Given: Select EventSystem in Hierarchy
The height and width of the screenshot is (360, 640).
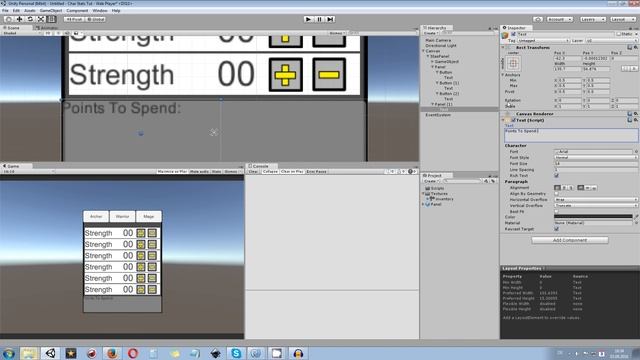Looking at the screenshot, I should point(438,115).
